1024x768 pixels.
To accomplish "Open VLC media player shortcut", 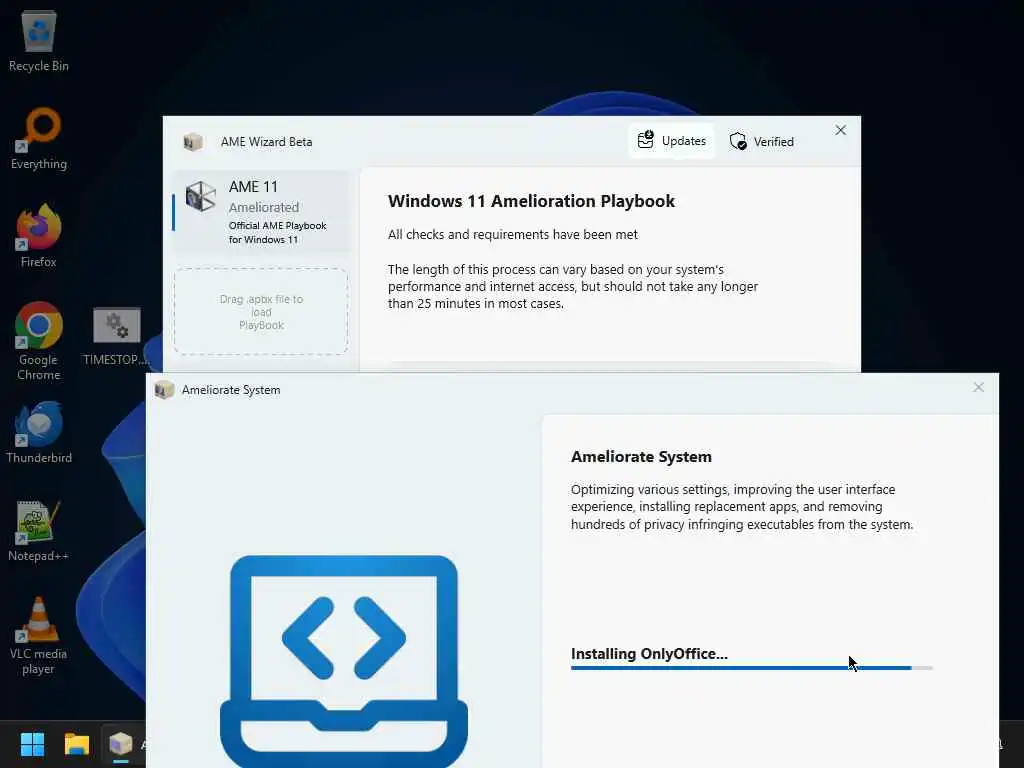I will 39,635.
